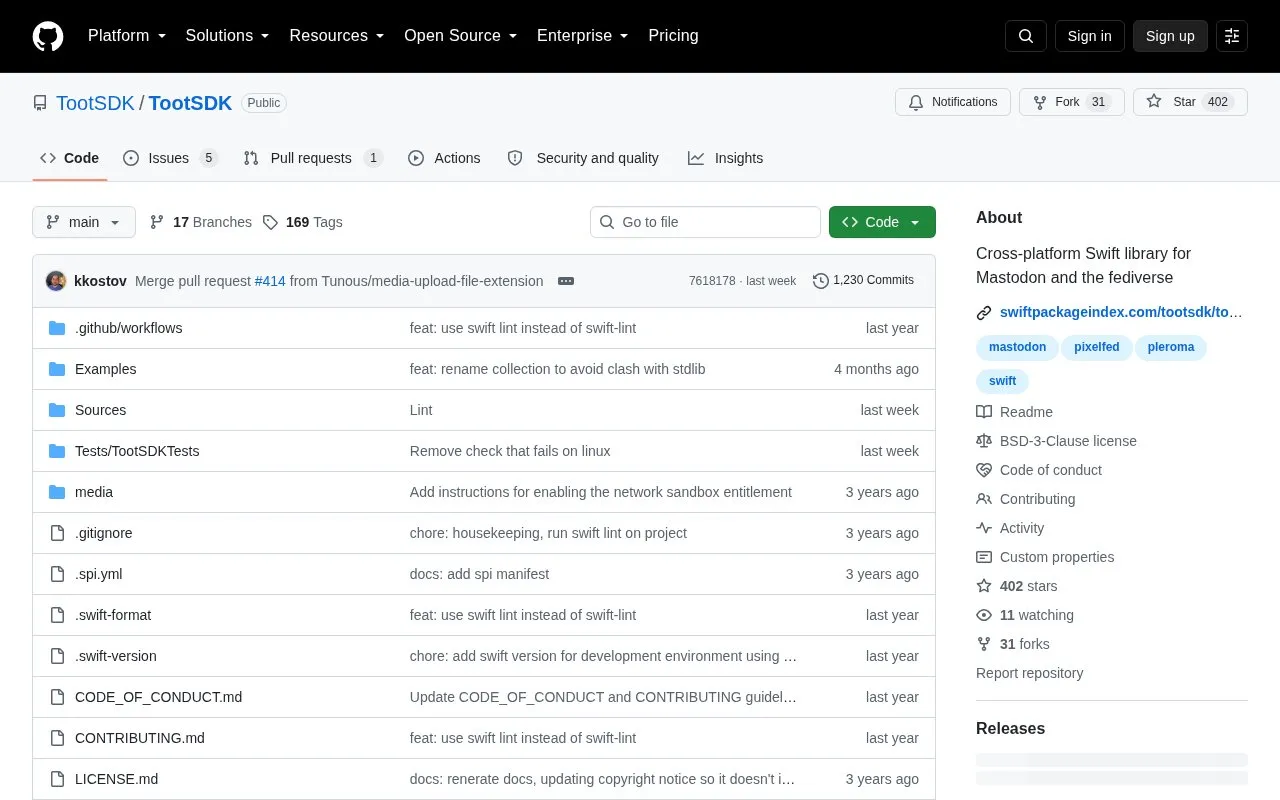Open the Releases heading link
This screenshot has width=1280, height=800.
pos(1010,728)
